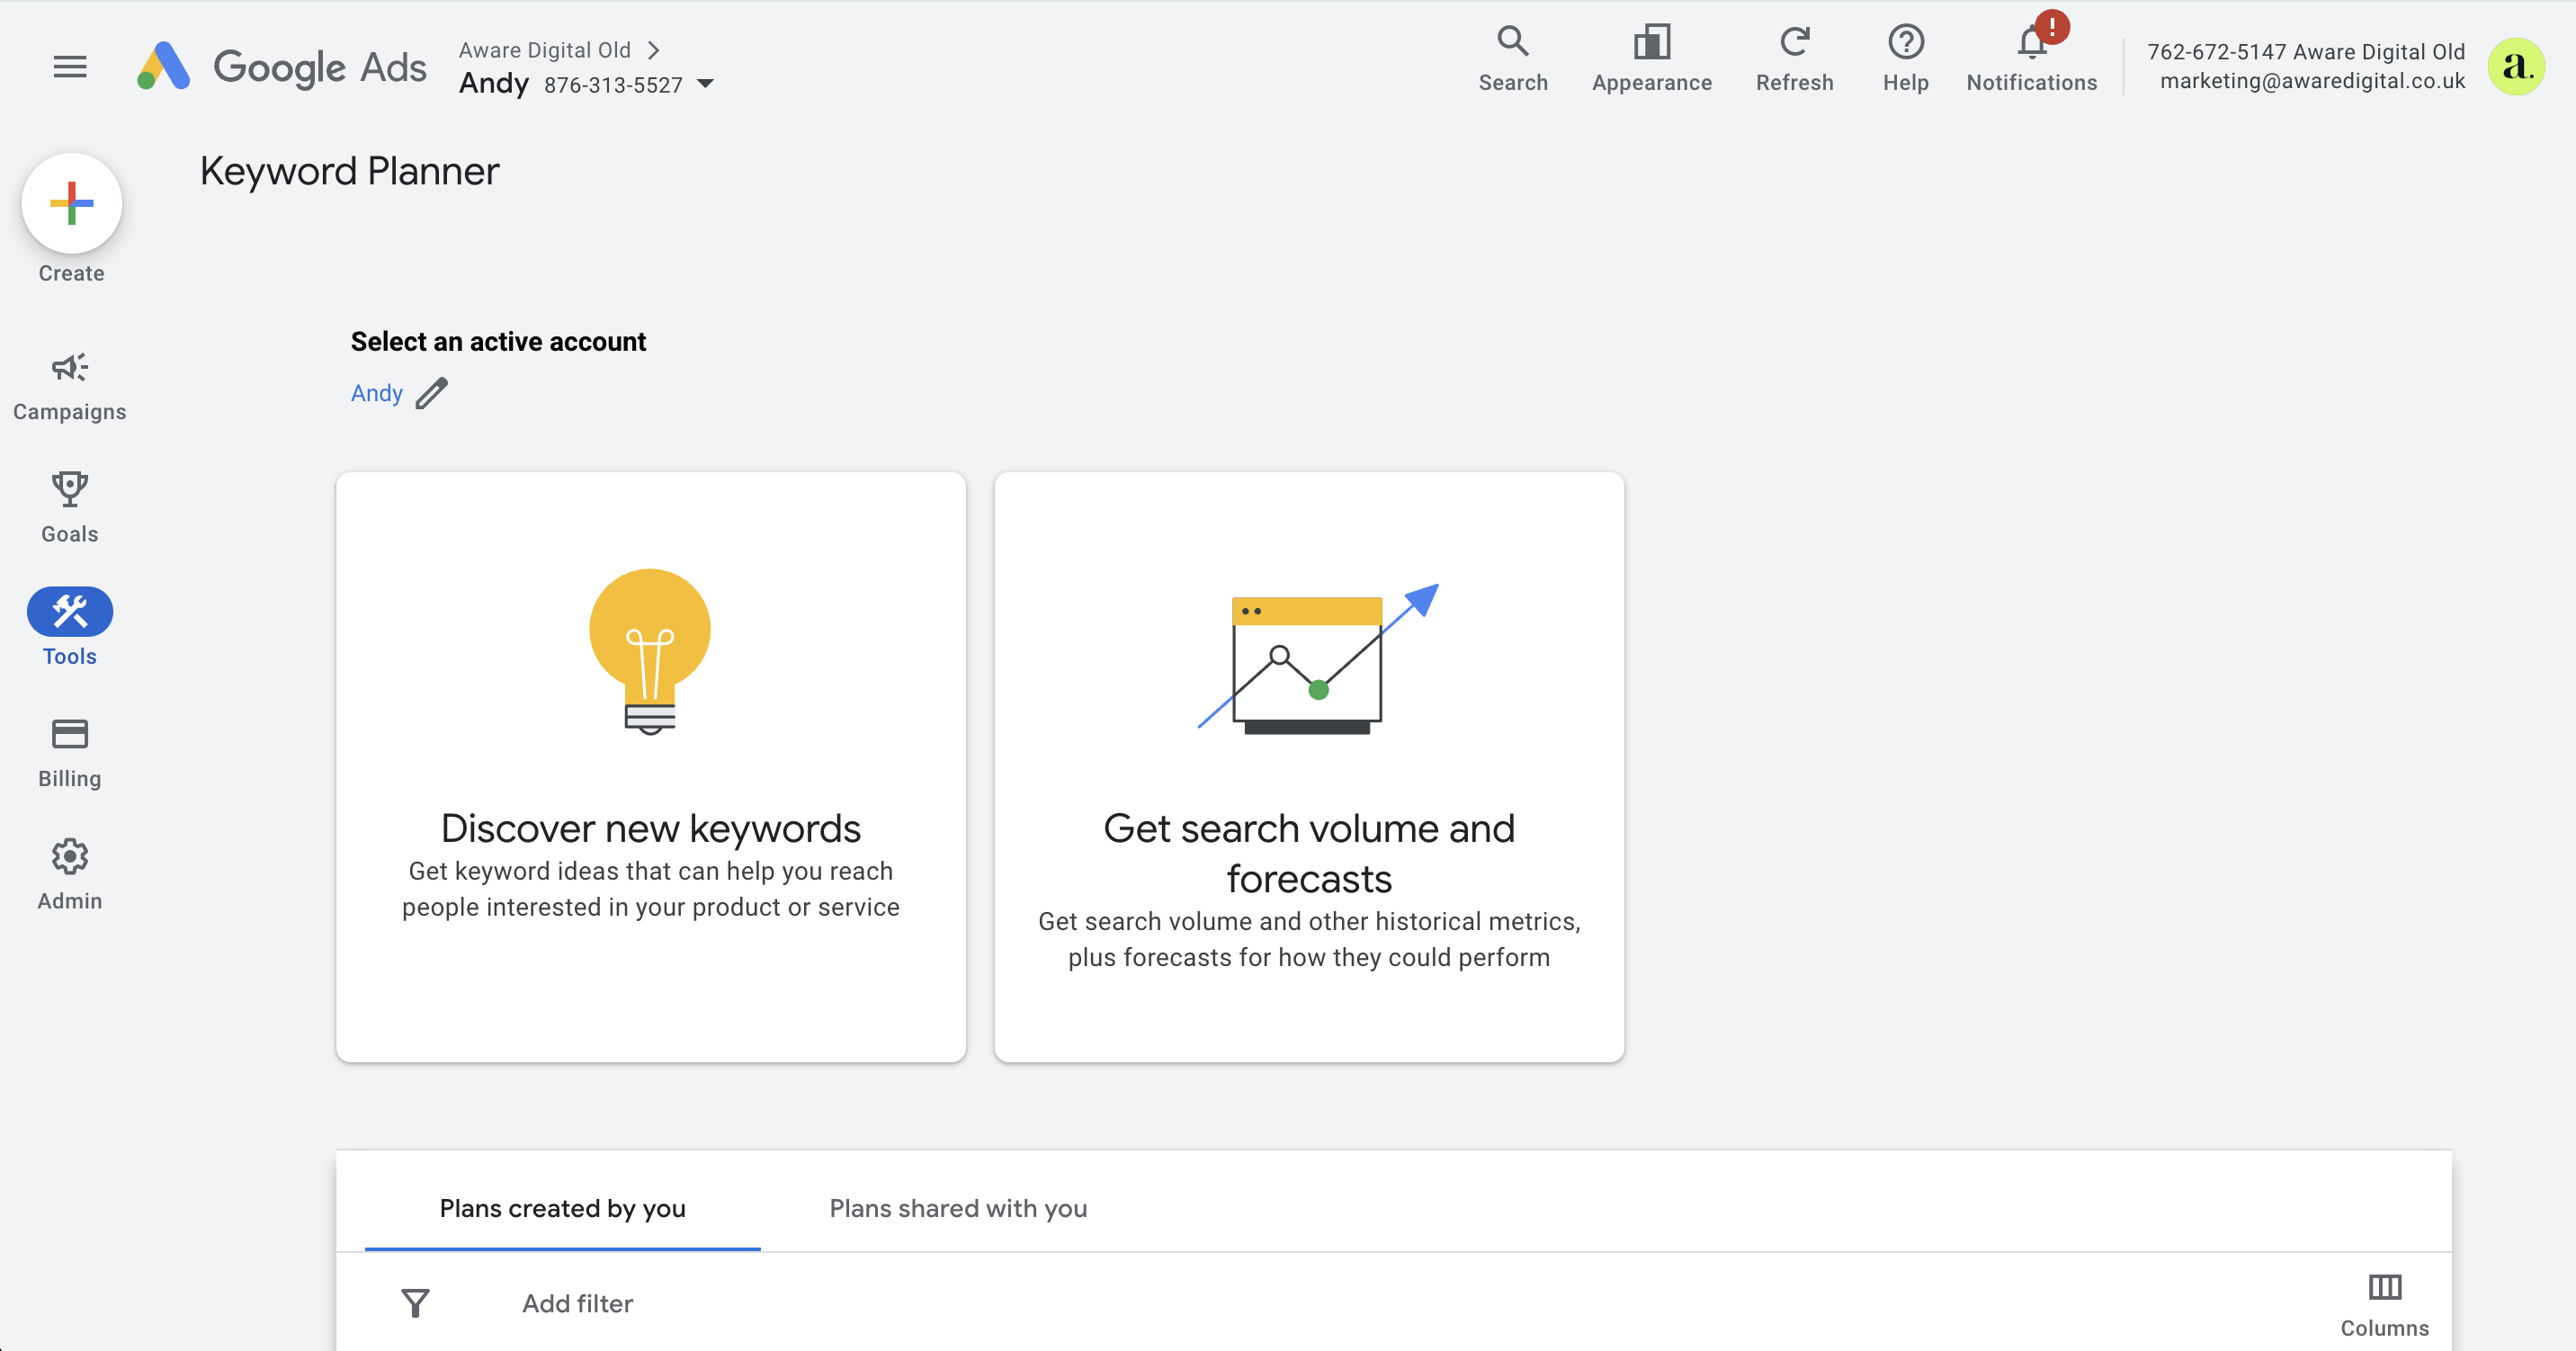Open Get search volume and forecasts card

point(1309,767)
